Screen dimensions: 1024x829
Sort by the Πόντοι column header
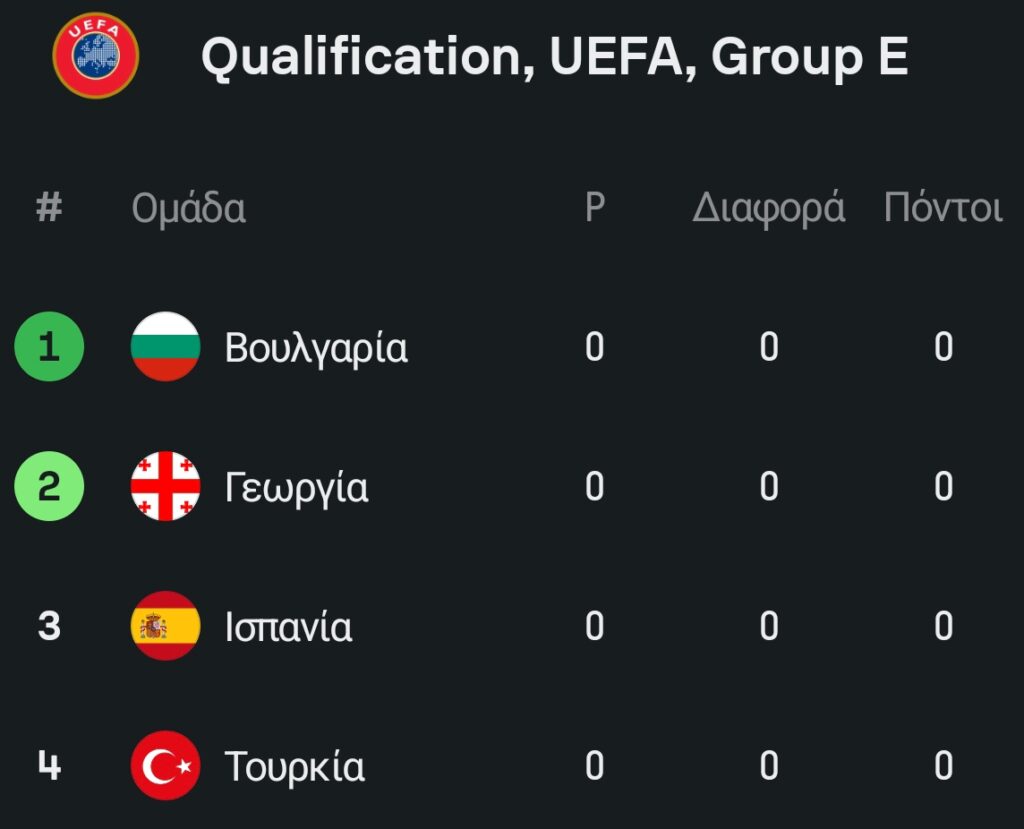(942, 208)
